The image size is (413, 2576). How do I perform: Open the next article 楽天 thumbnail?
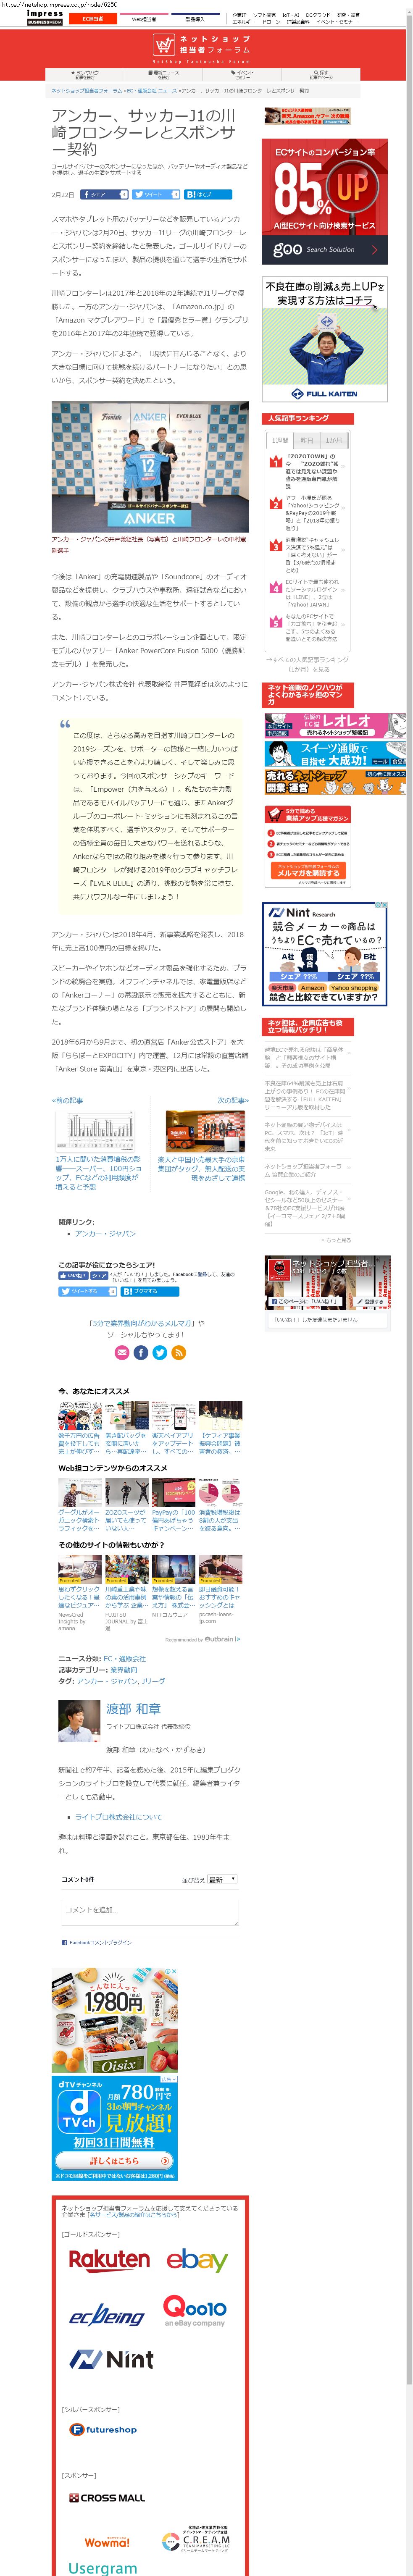pyautogui.click(x=204, y=1131)
